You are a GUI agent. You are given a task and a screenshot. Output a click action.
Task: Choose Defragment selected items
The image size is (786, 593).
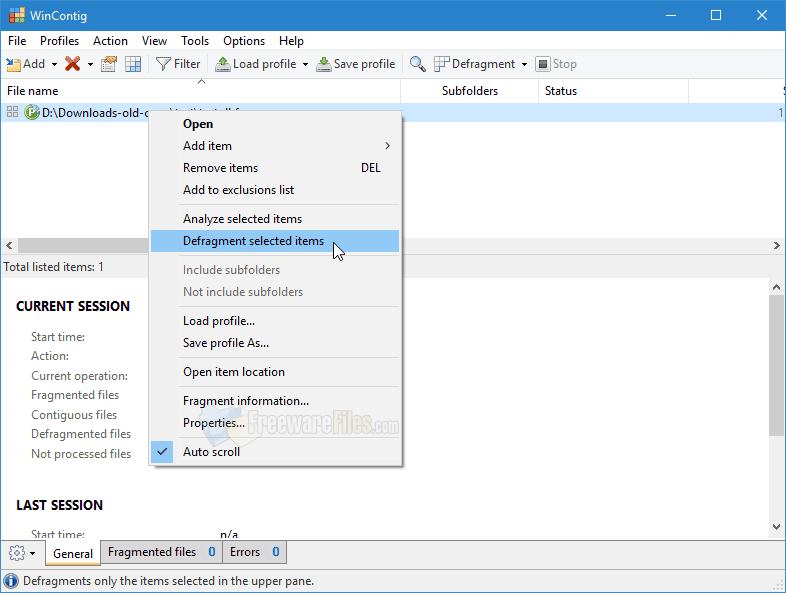(x=275, y=241)
